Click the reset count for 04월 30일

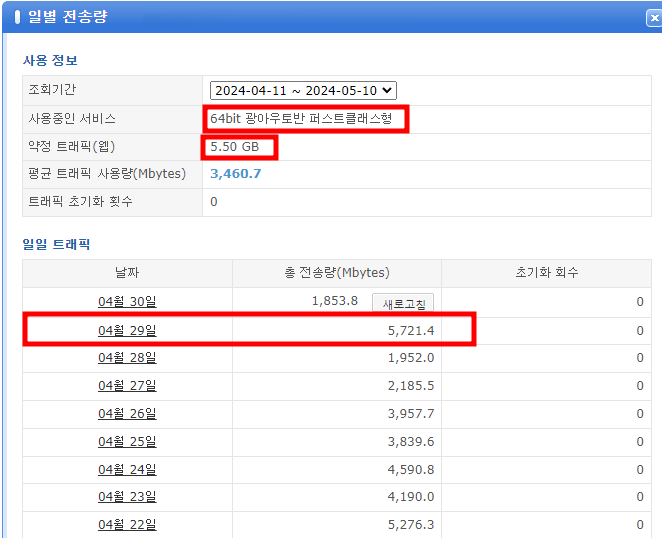(x=640, y=302)
